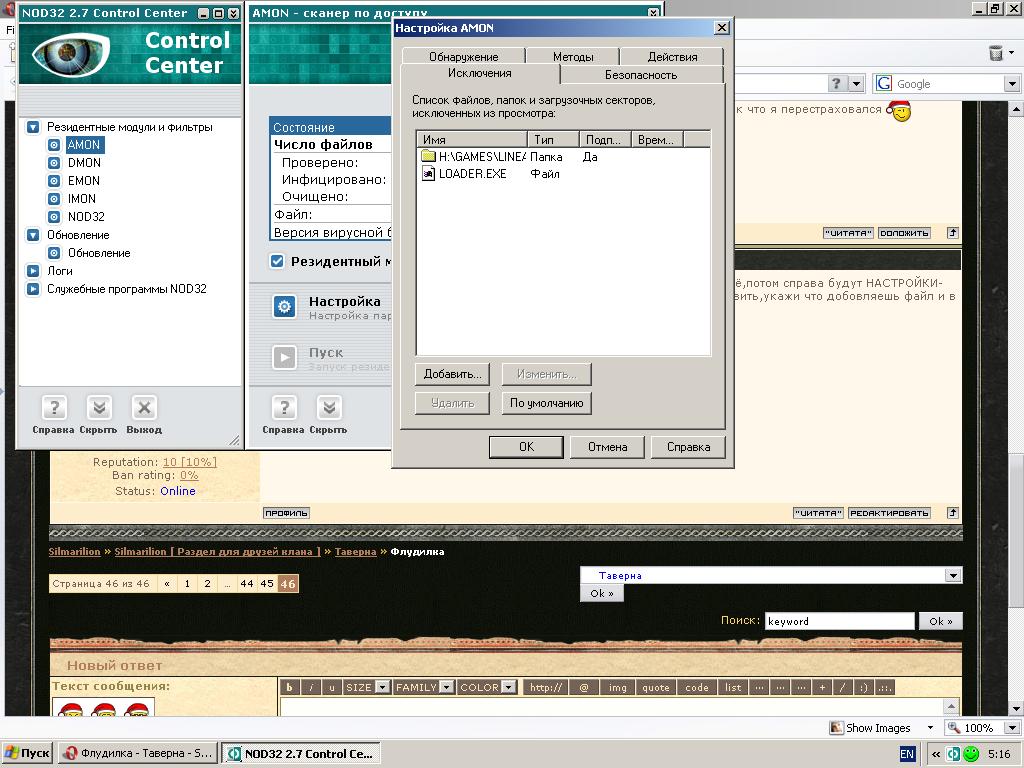Click Выход icon in Control Center
The image size is (1024, 768).
[x=144, y=408]
